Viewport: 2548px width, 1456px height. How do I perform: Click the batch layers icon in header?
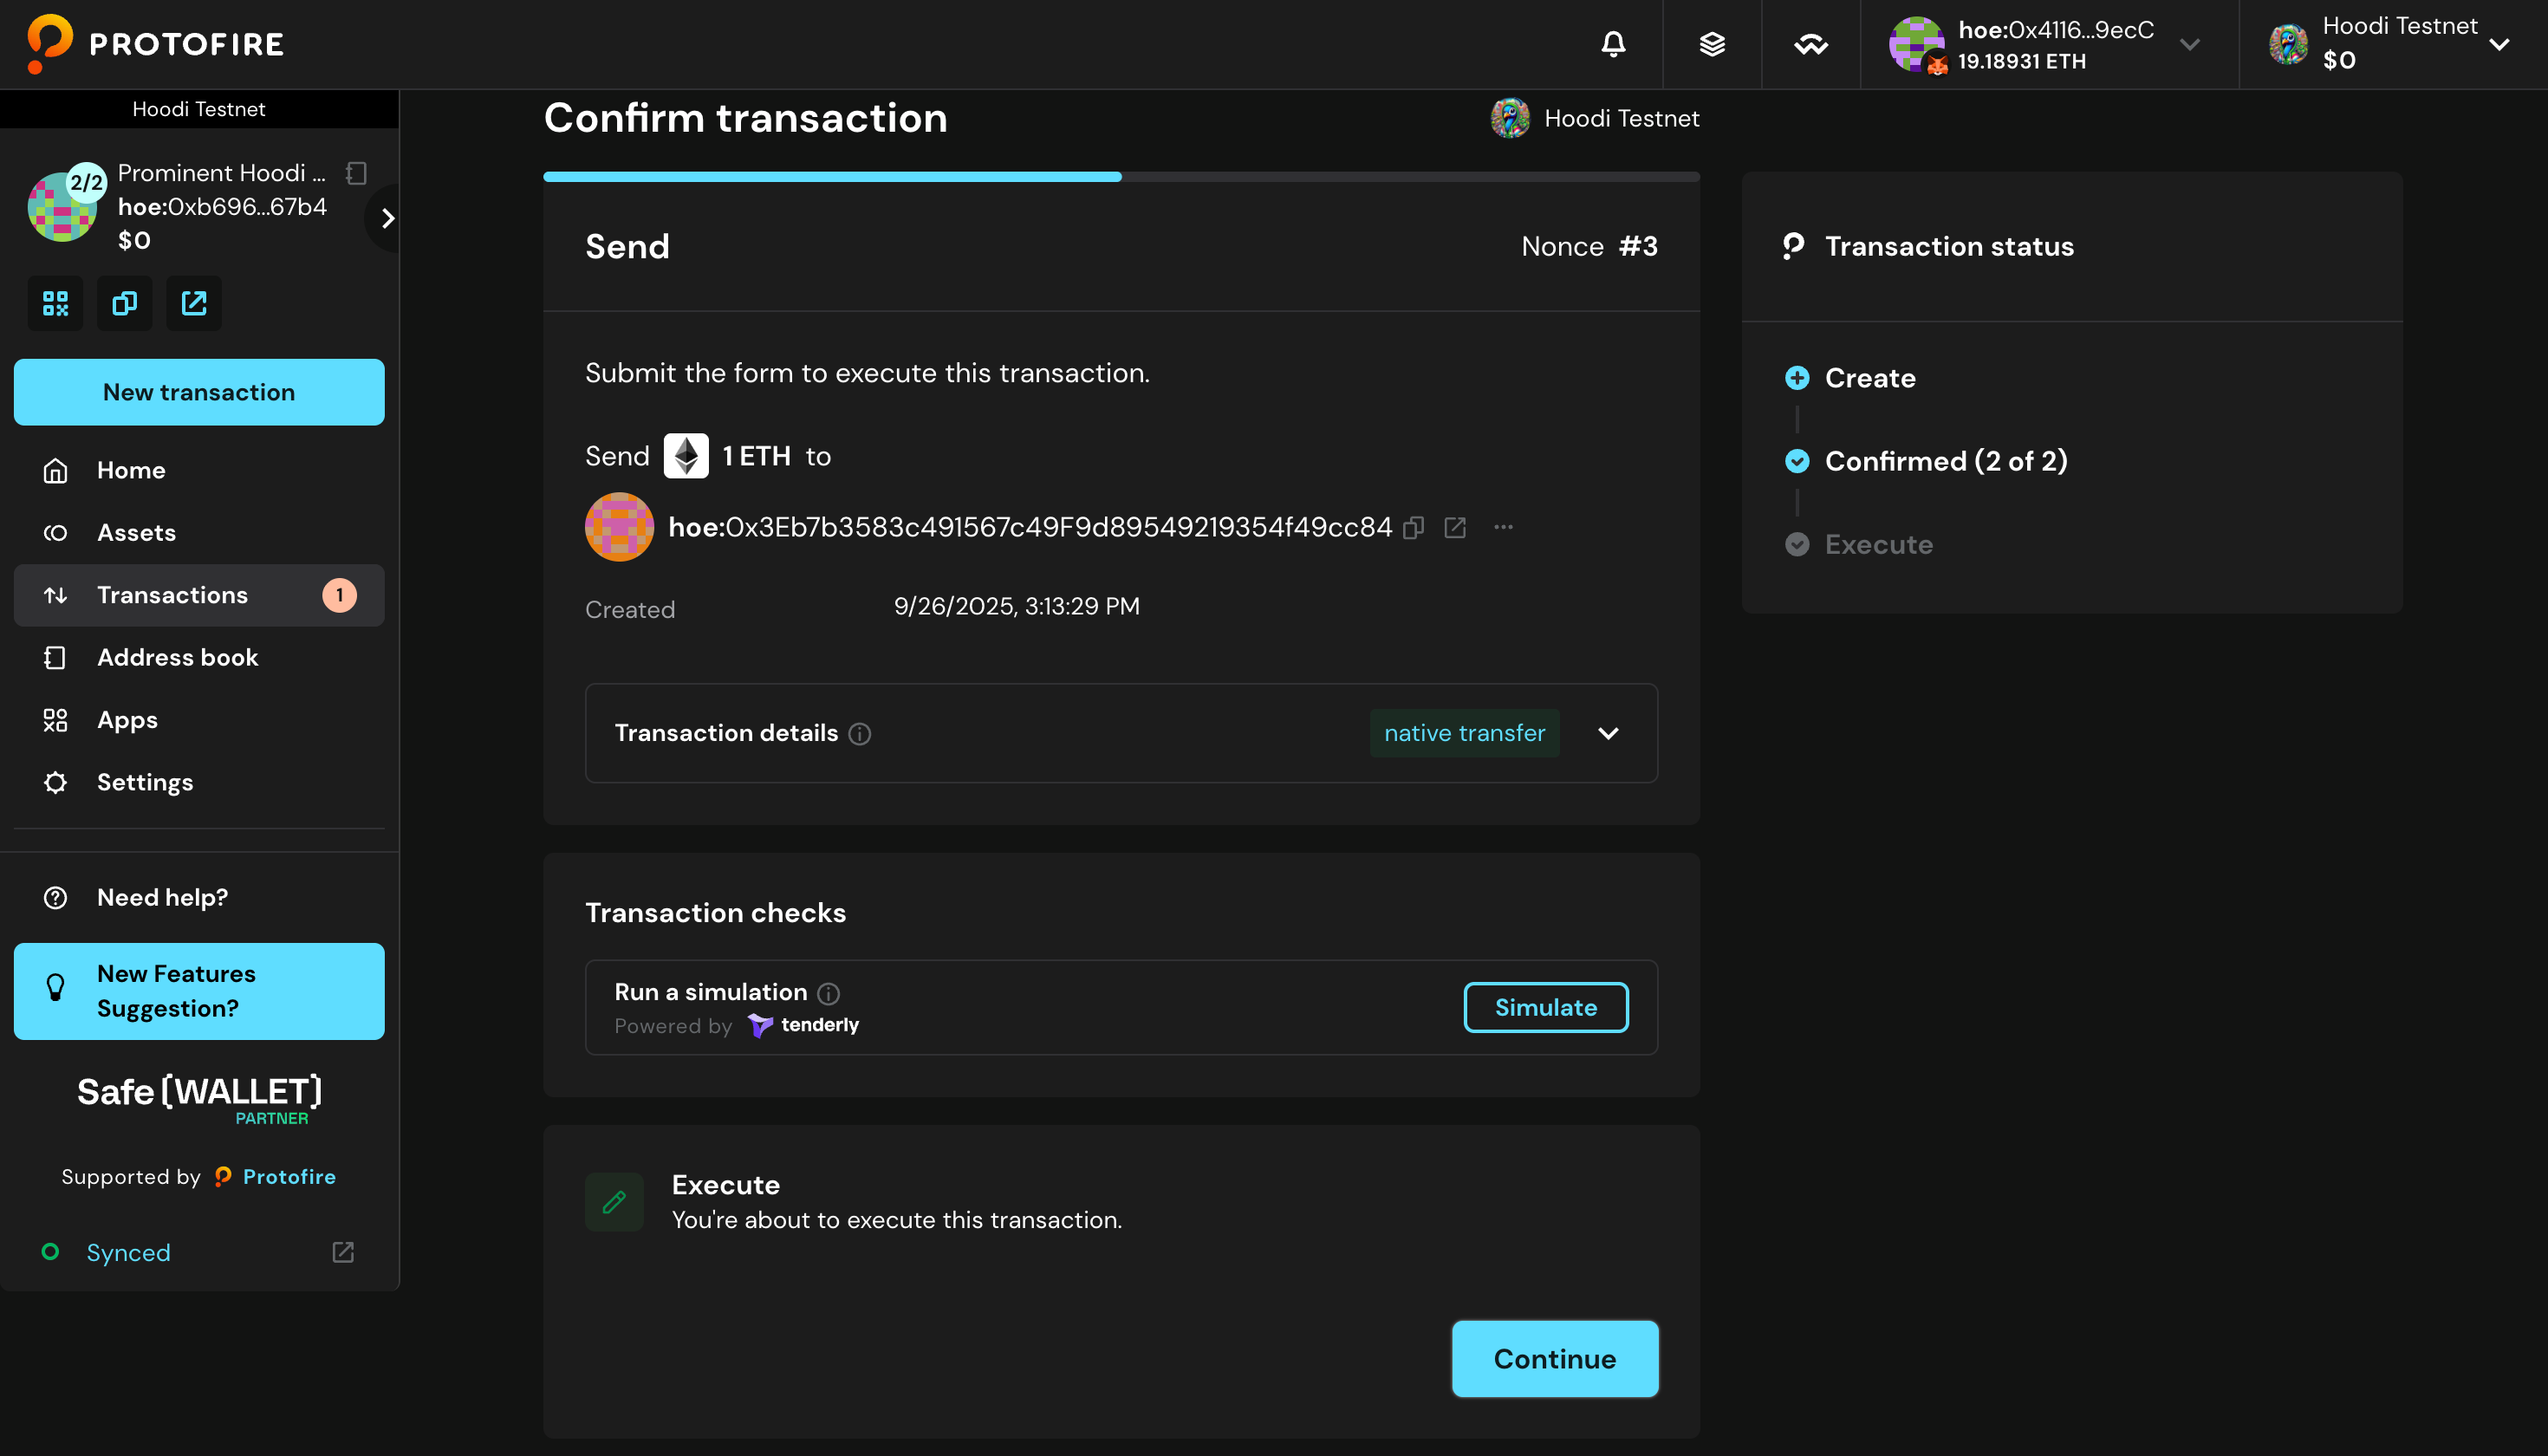click(1712, 44)
